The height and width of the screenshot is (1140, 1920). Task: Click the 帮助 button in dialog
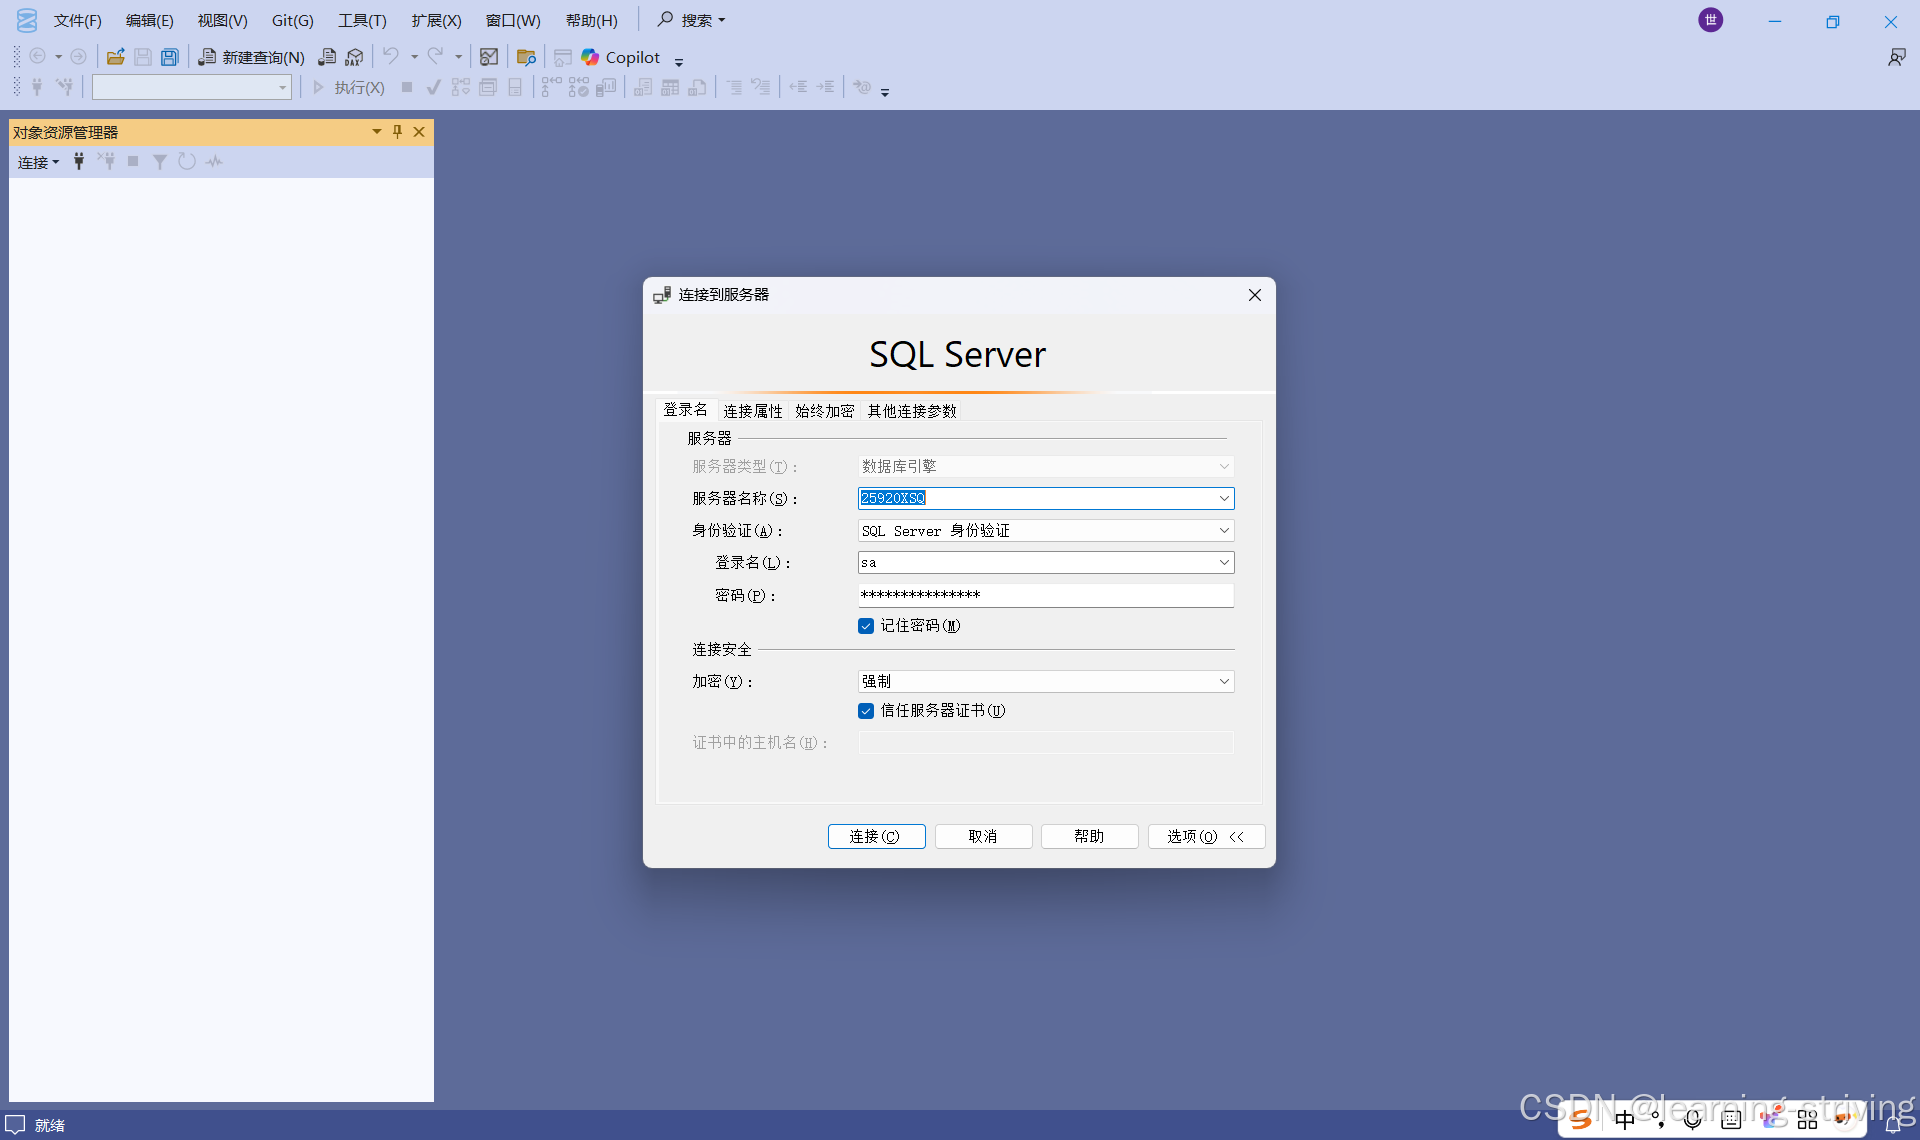click(1089, 837)
